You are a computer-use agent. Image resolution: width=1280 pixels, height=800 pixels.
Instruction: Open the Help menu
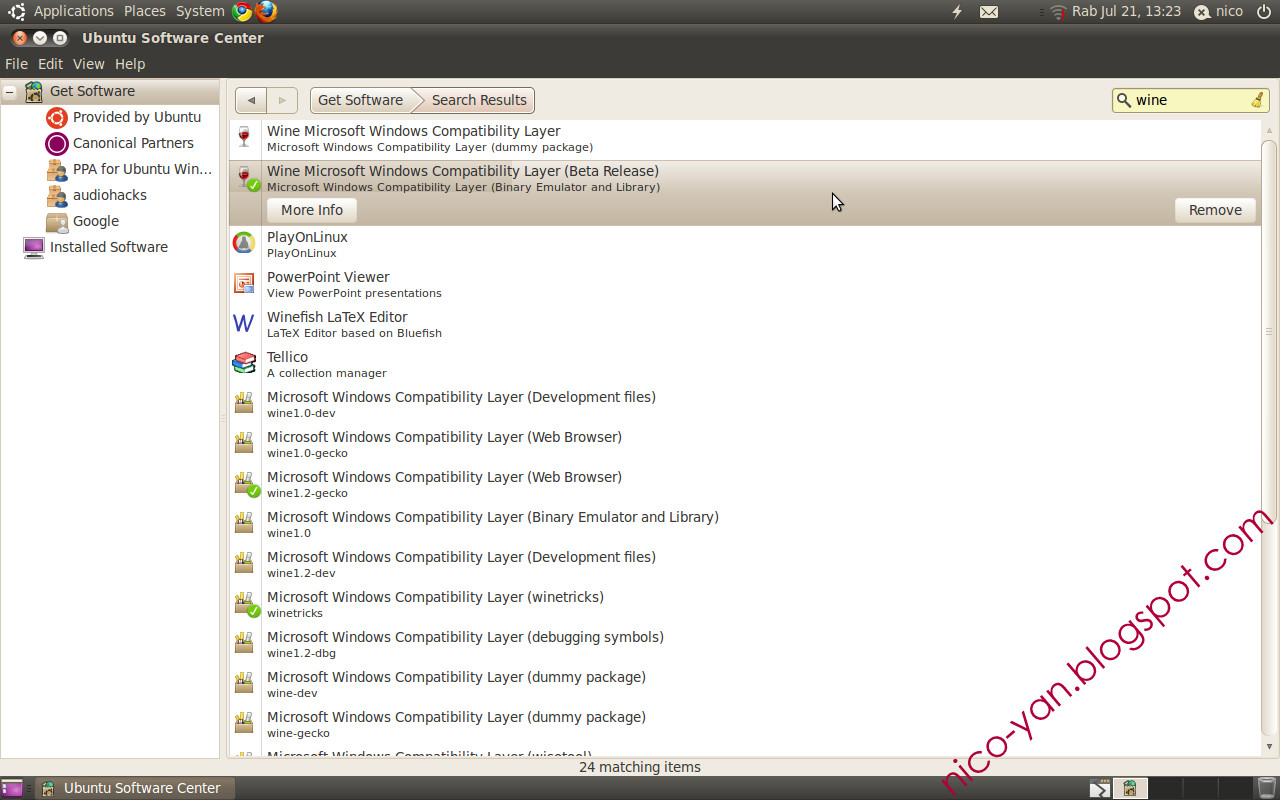pos(130,64)
